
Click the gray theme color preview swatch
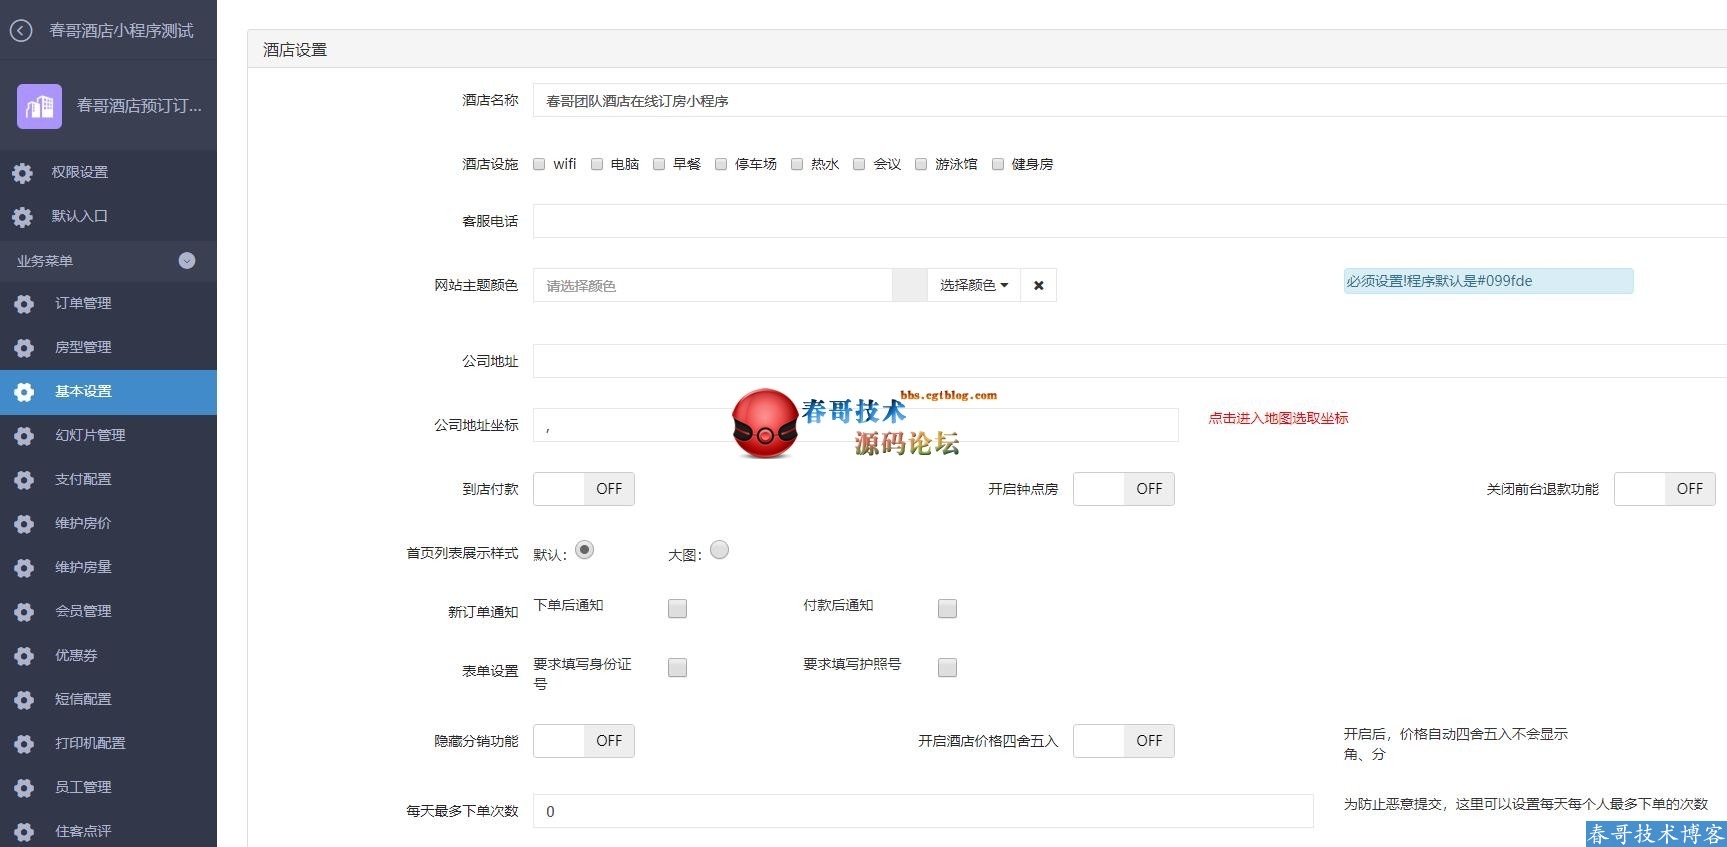coord(910,285)
